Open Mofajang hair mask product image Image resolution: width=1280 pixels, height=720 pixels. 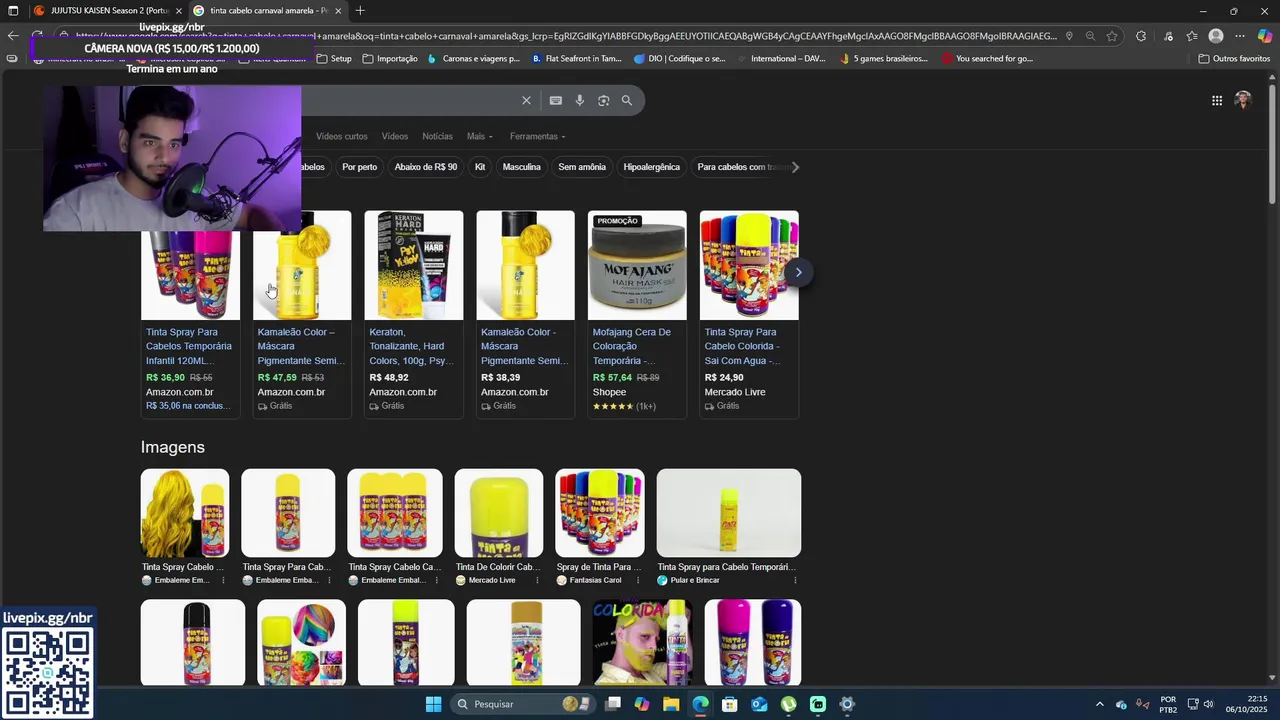(x=637, y=265)
